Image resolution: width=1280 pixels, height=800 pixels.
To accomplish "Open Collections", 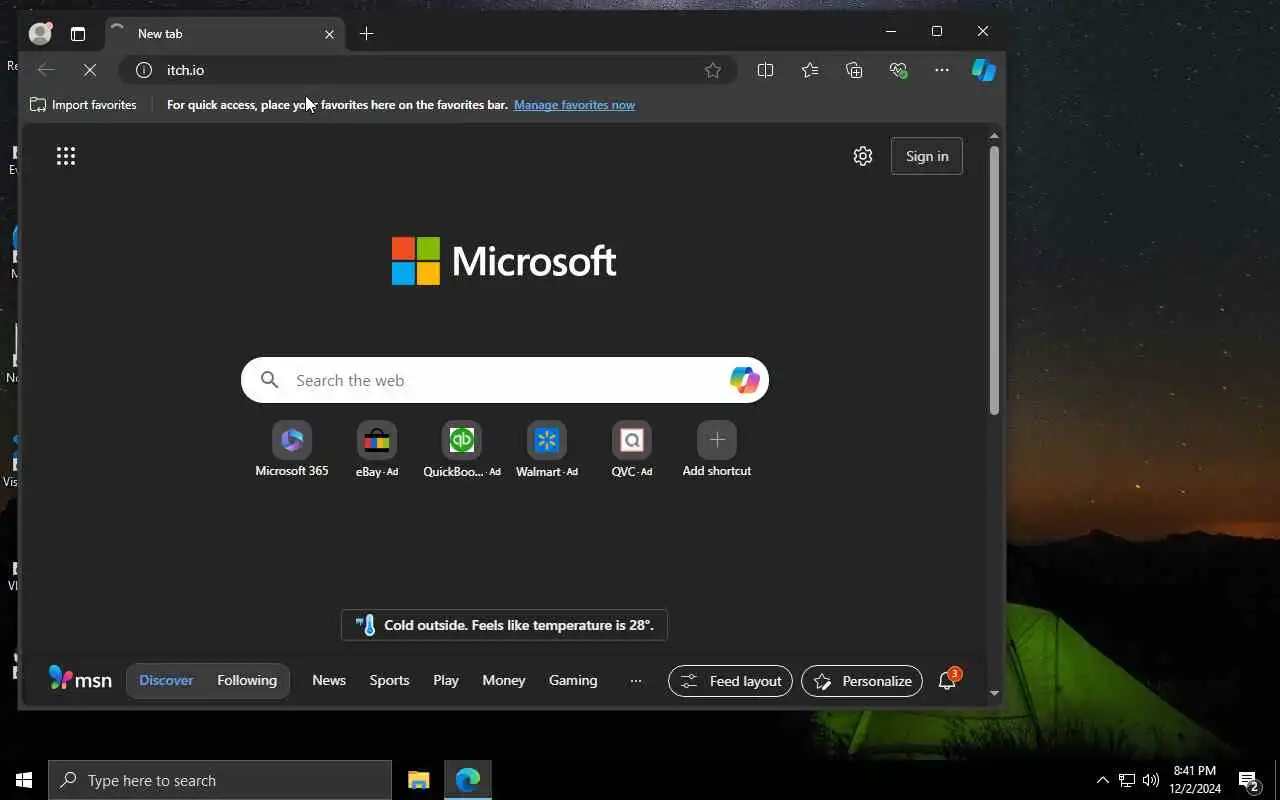I will [x=854, y=70].
